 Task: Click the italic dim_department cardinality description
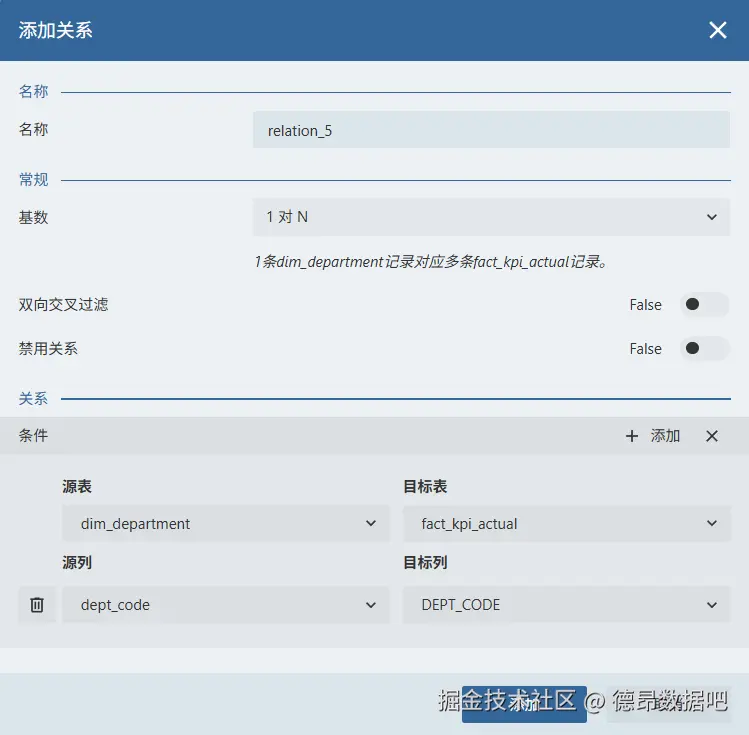pos(431,262)
